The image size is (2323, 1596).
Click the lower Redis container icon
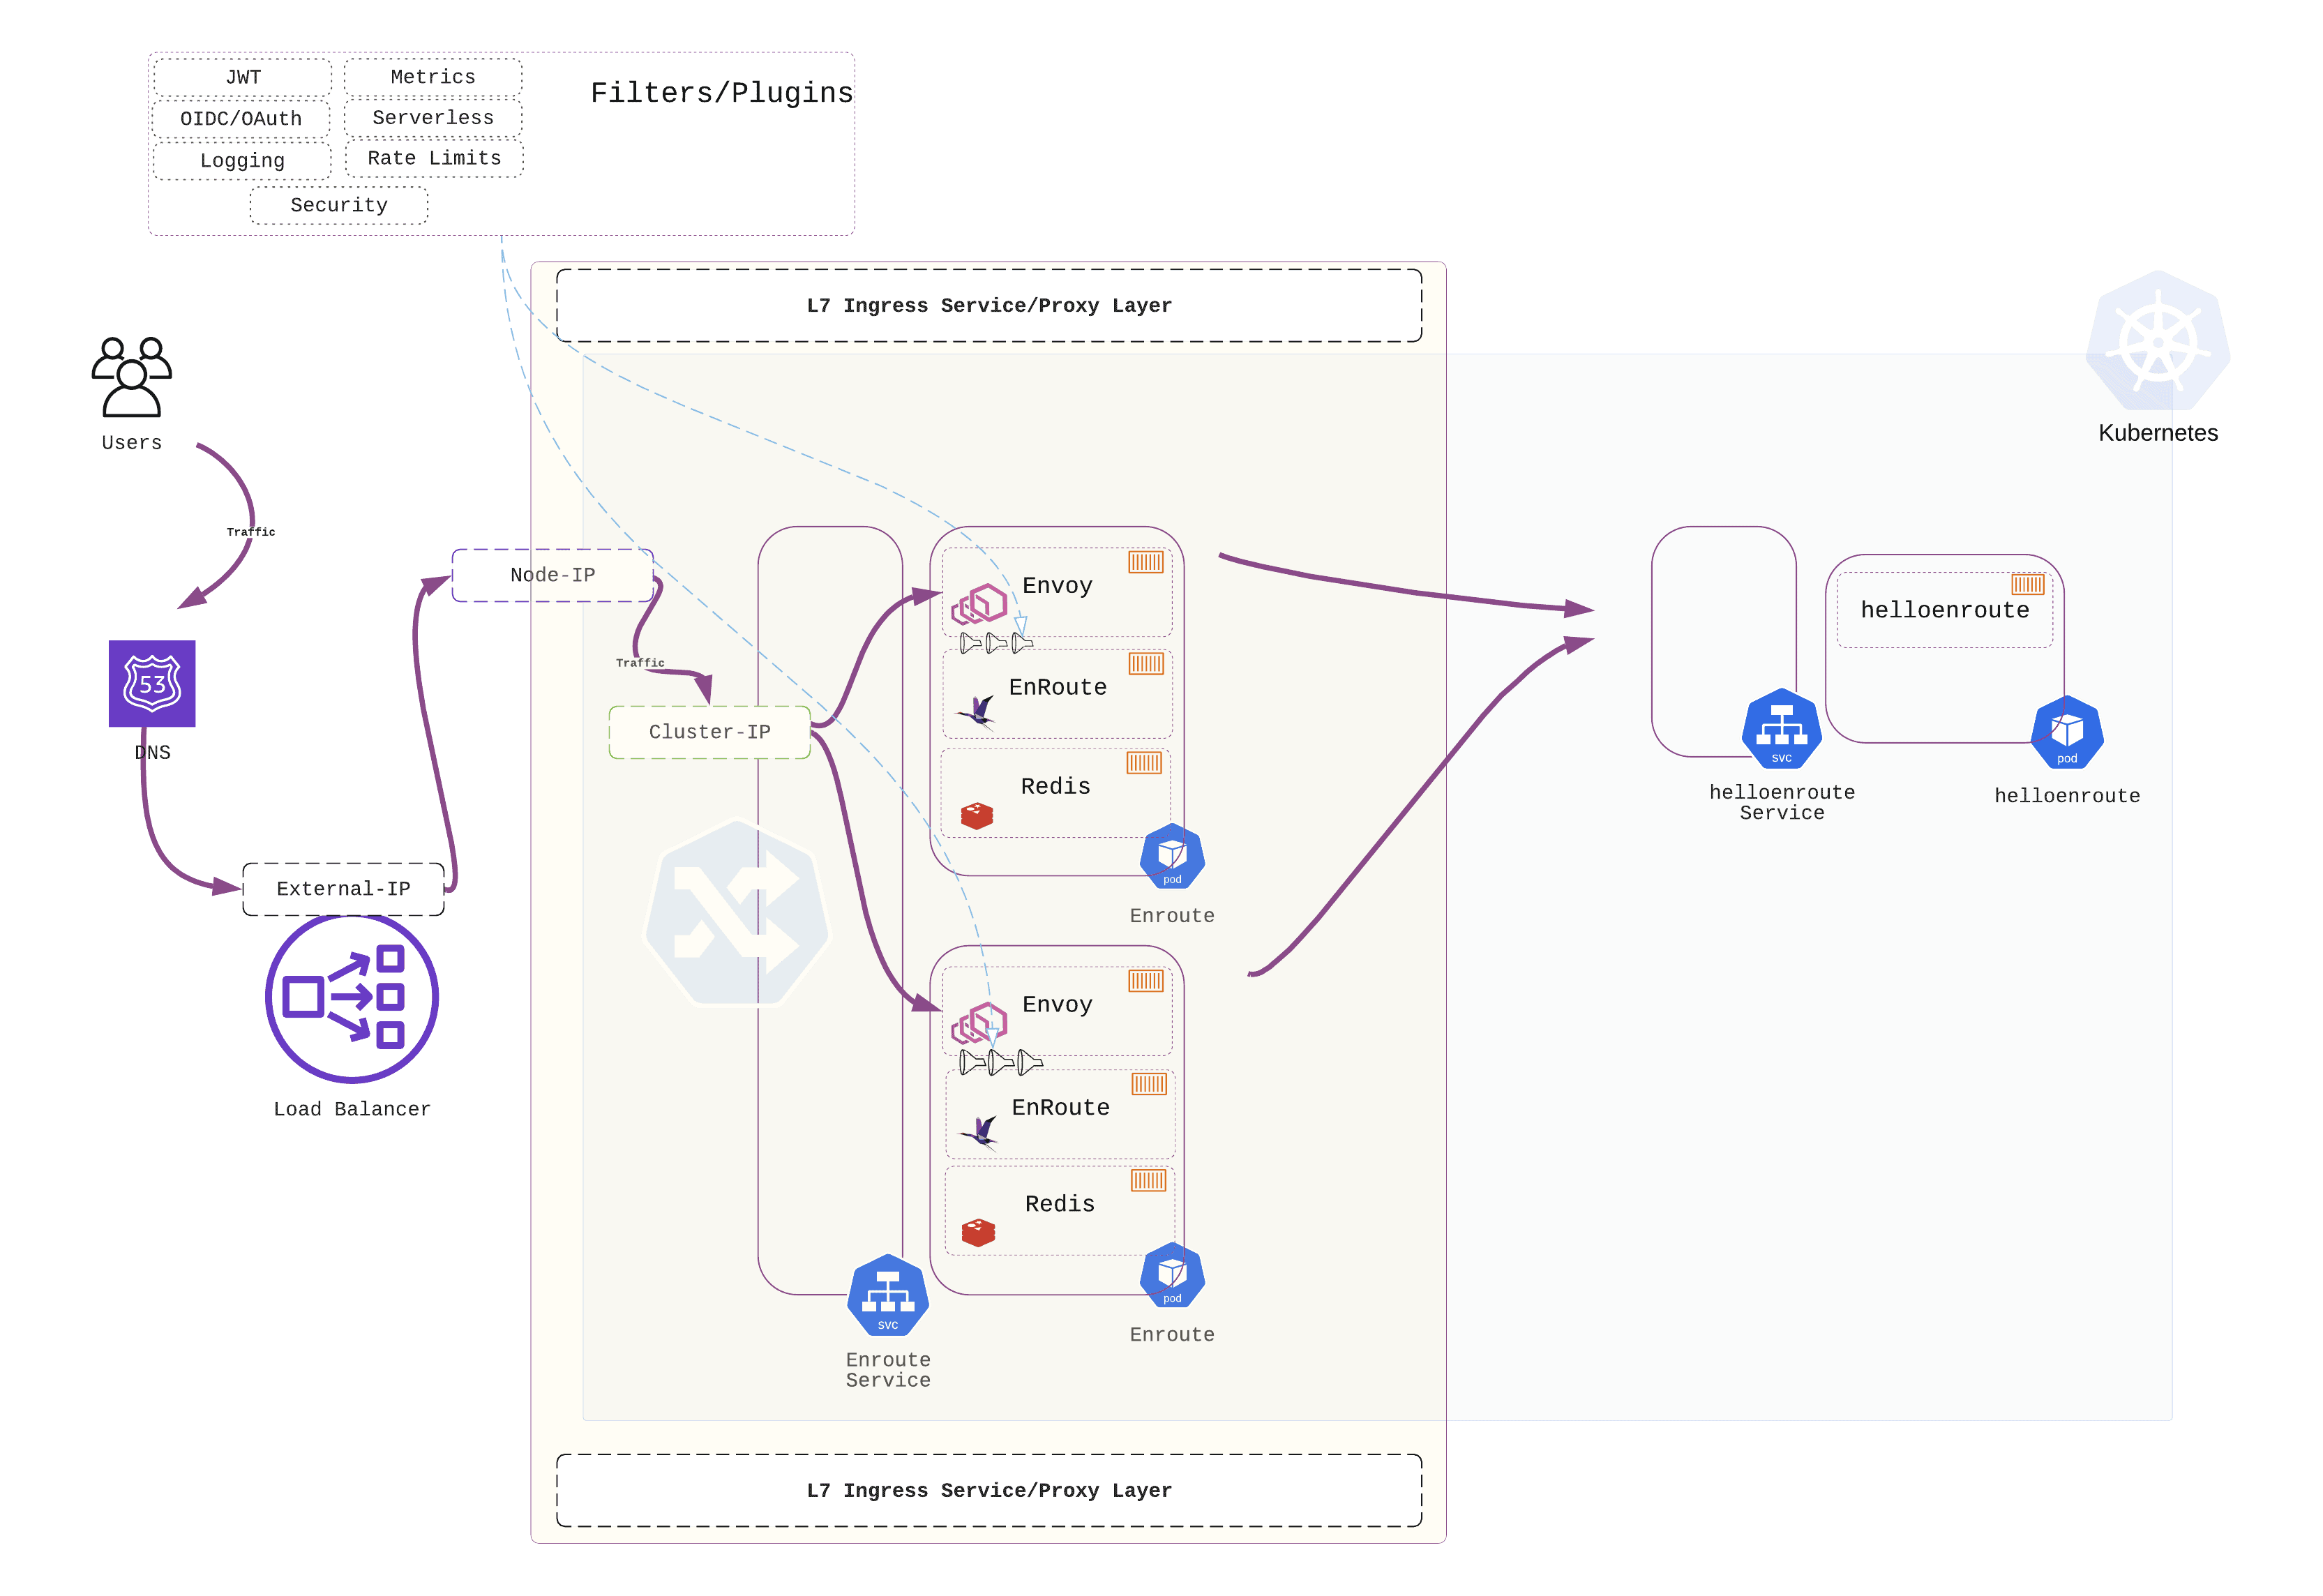click(x=1148, y=1180)
